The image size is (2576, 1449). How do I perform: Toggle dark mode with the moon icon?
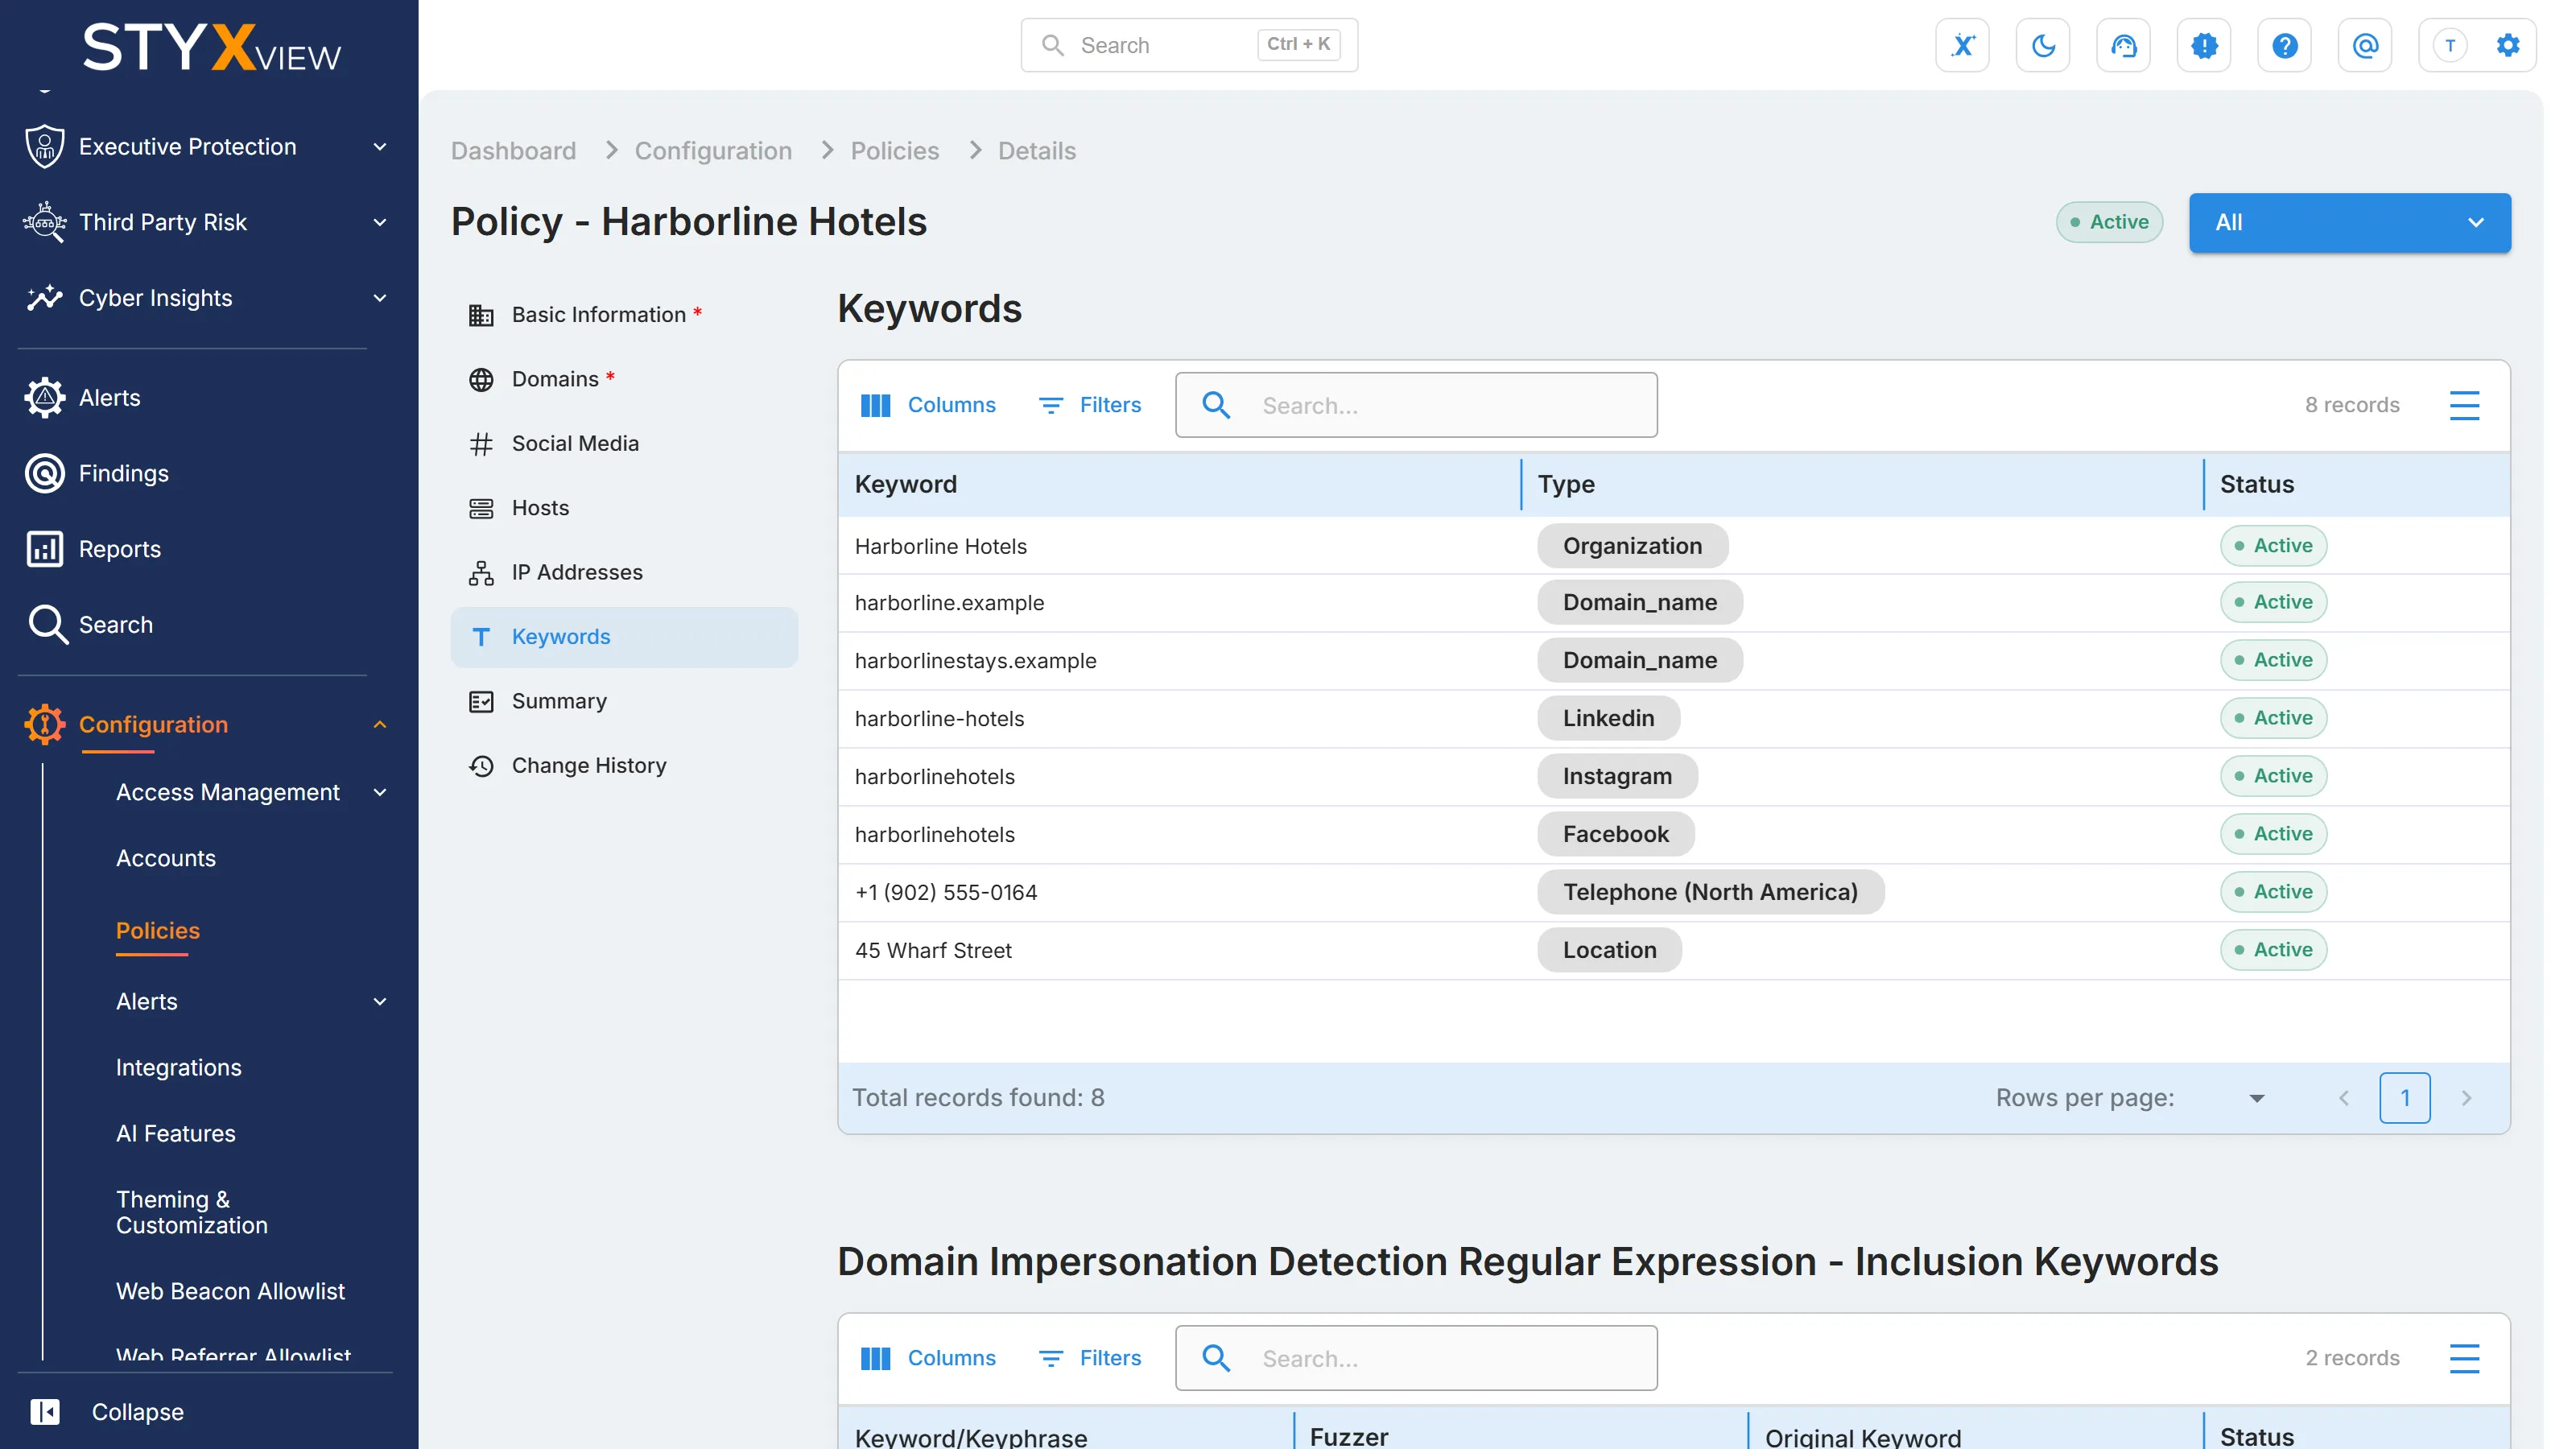[2043, 45]
